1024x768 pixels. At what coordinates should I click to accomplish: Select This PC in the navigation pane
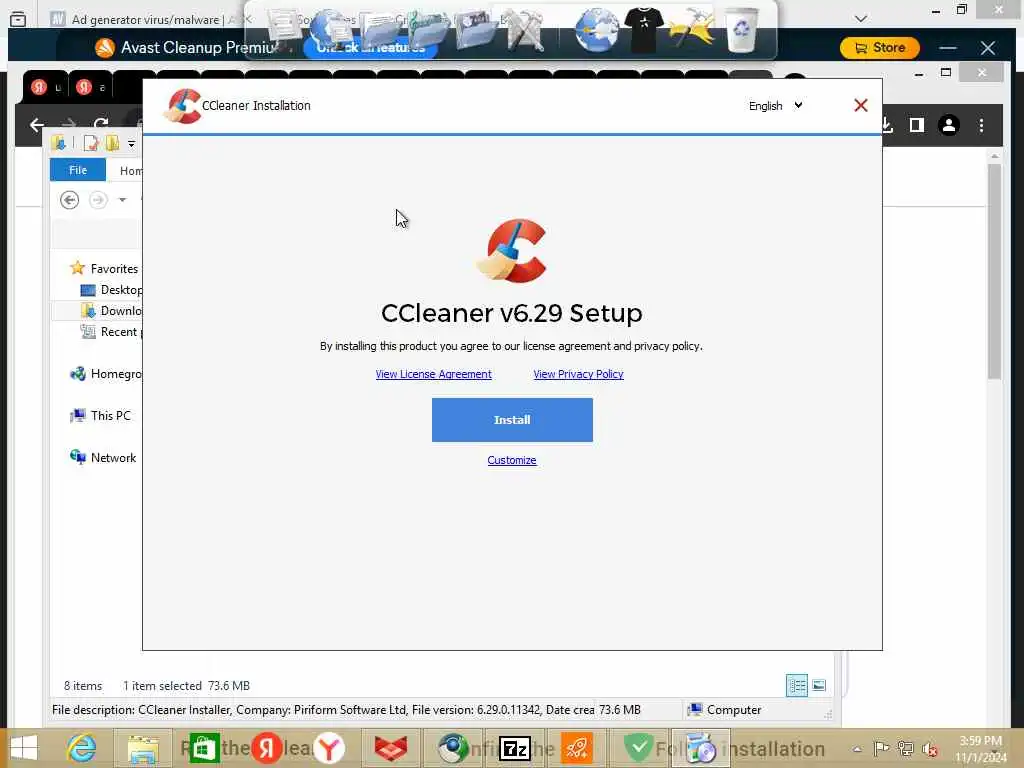pyautogui.click(x=100, y=415)
